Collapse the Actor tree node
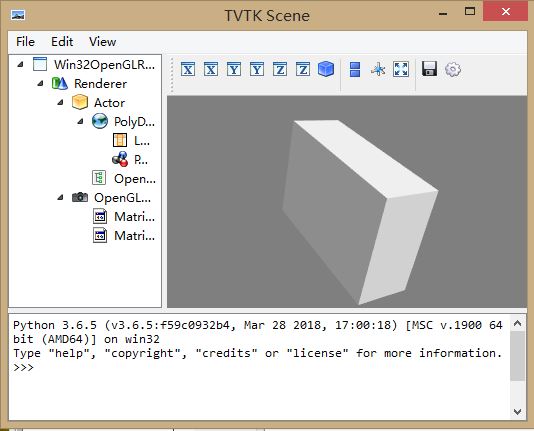This screenshot has height=431, width=534. click(x=60, y=102)
